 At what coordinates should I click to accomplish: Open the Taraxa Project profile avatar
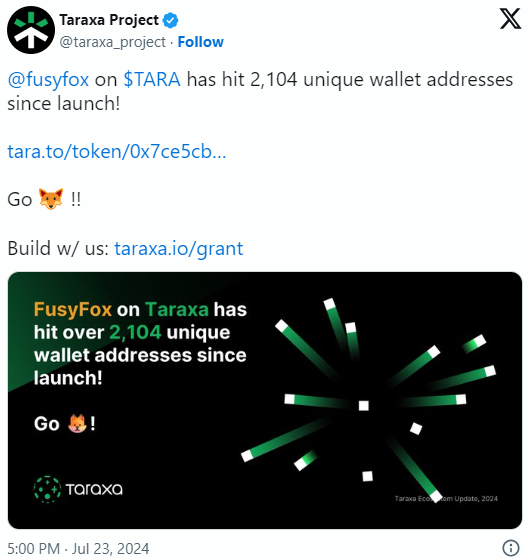[31, 30]
